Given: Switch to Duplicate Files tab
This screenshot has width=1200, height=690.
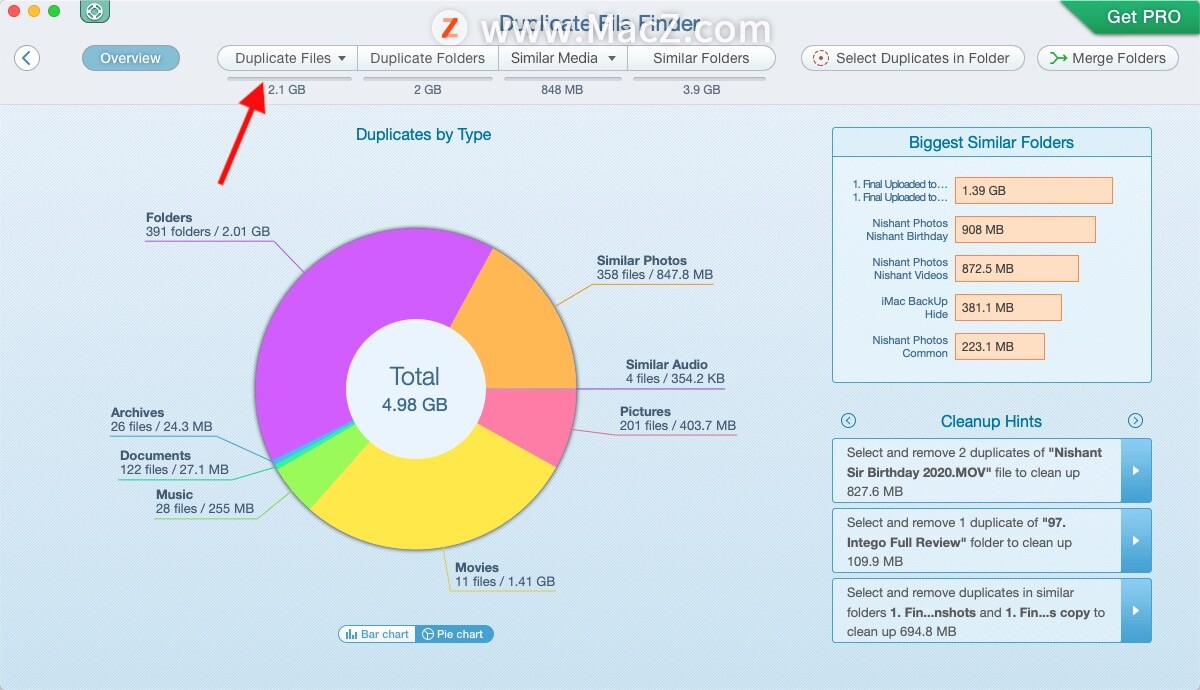Looking at the screenshot, I should 287,58.
